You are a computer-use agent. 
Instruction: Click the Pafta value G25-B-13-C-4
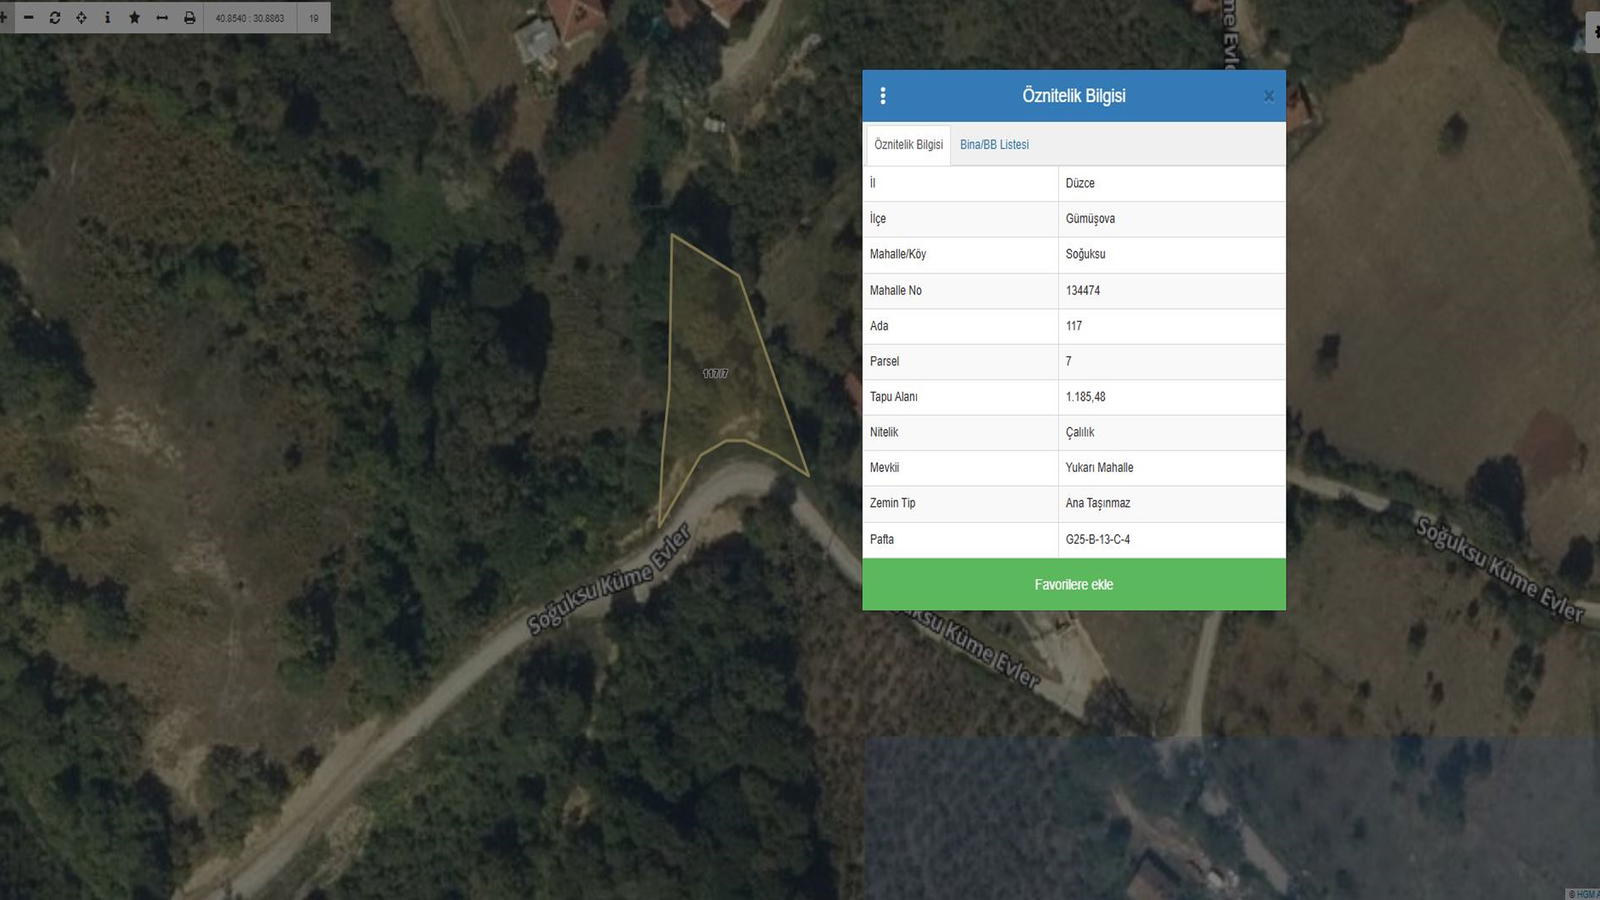pyautogui.click(x=1097, y=540)
